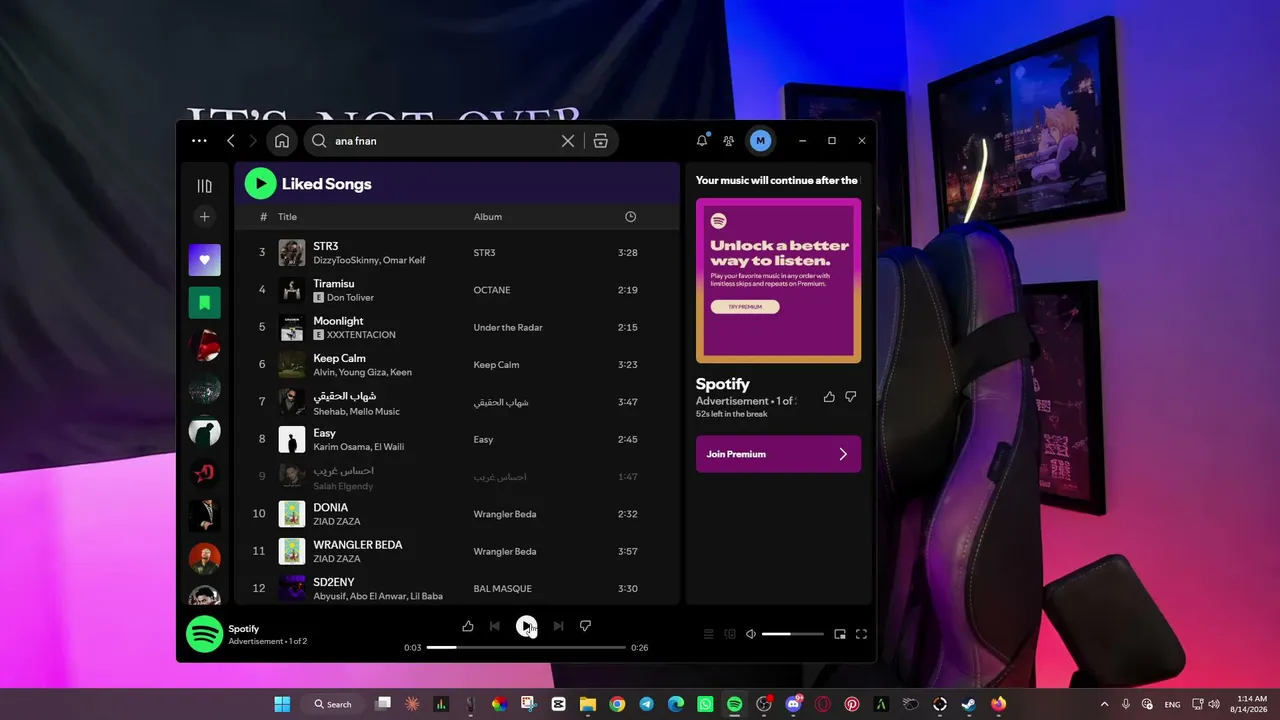Seek on the playback progress bar
The width and height of the screenshot is (1280, 720).
[x=526, y=648]
